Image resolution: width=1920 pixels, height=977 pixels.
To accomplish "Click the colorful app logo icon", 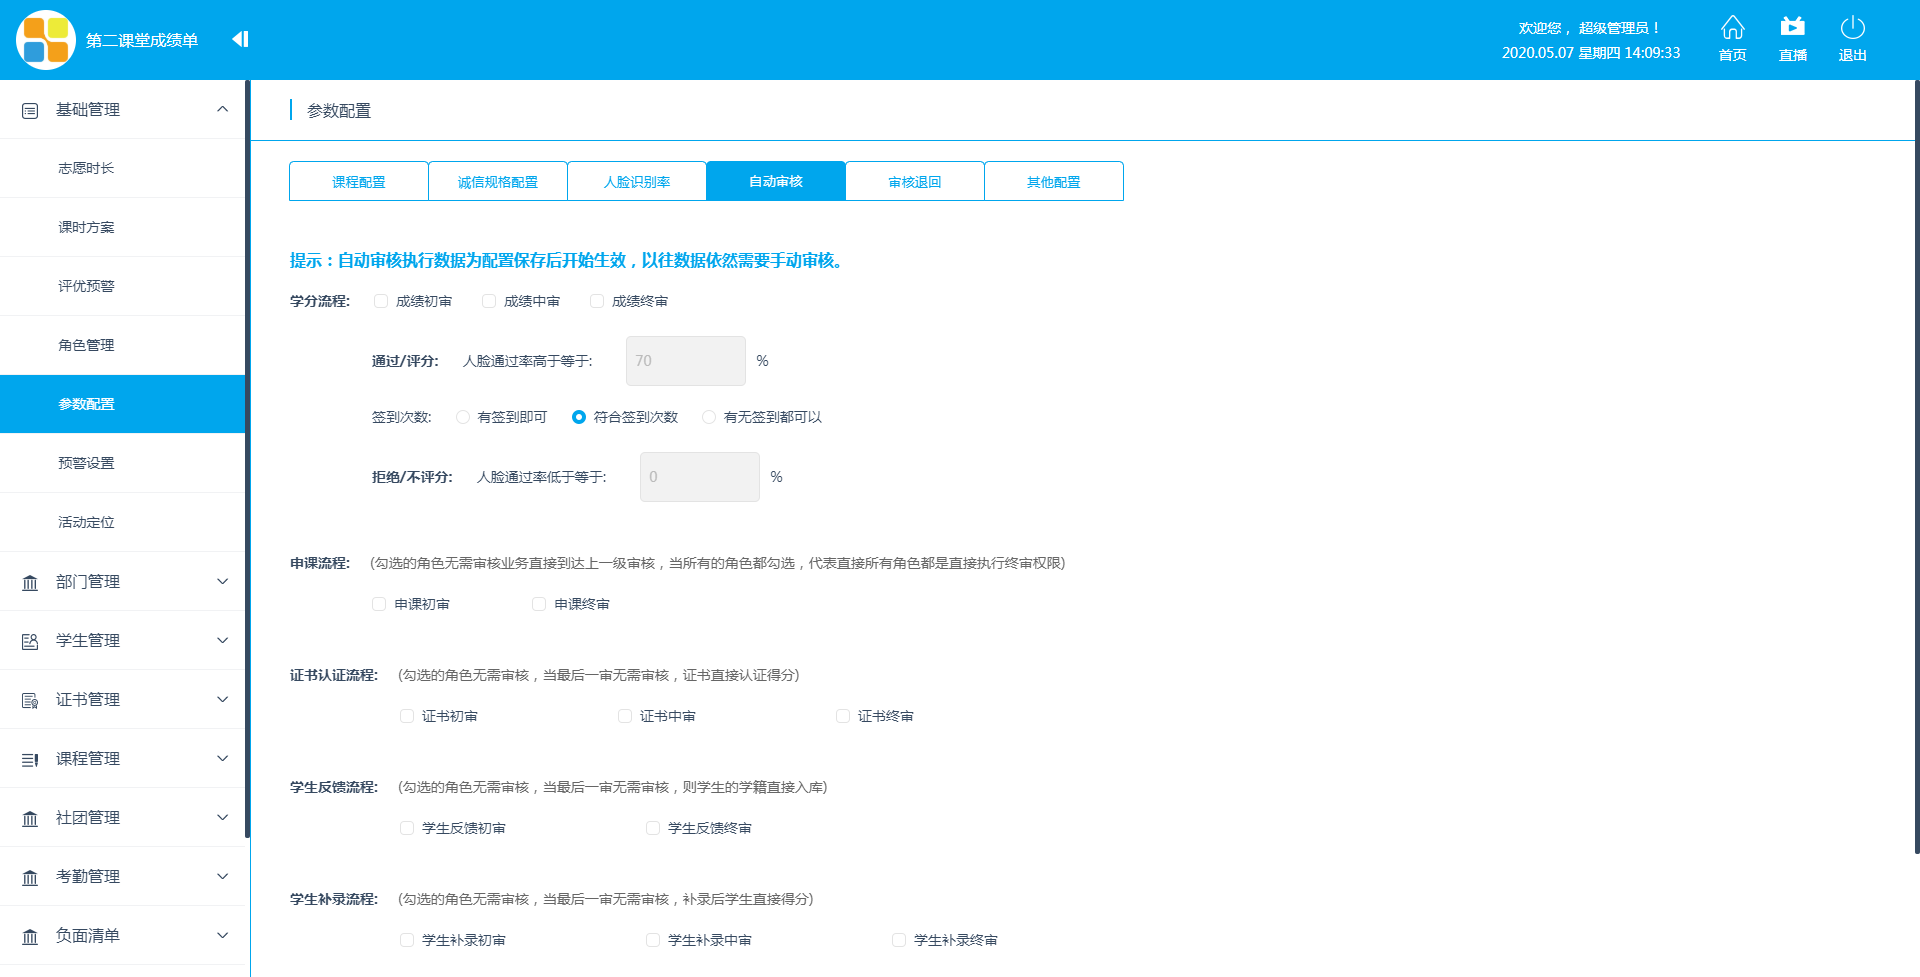I will 46,40.
